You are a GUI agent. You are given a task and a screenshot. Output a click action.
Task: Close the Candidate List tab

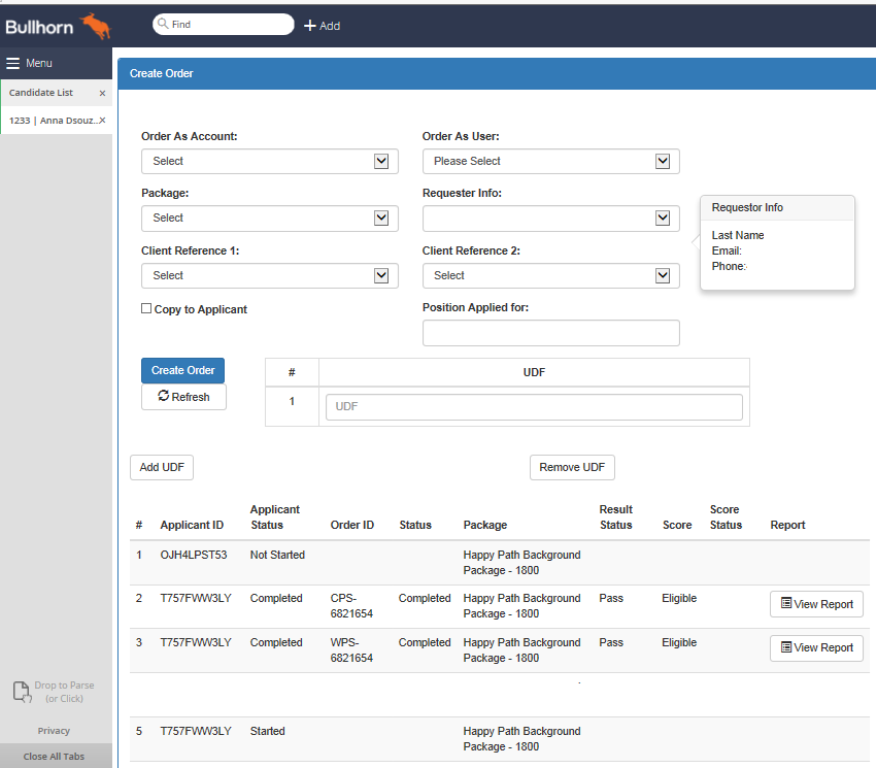pyautogui.click(x=102, y=93)
